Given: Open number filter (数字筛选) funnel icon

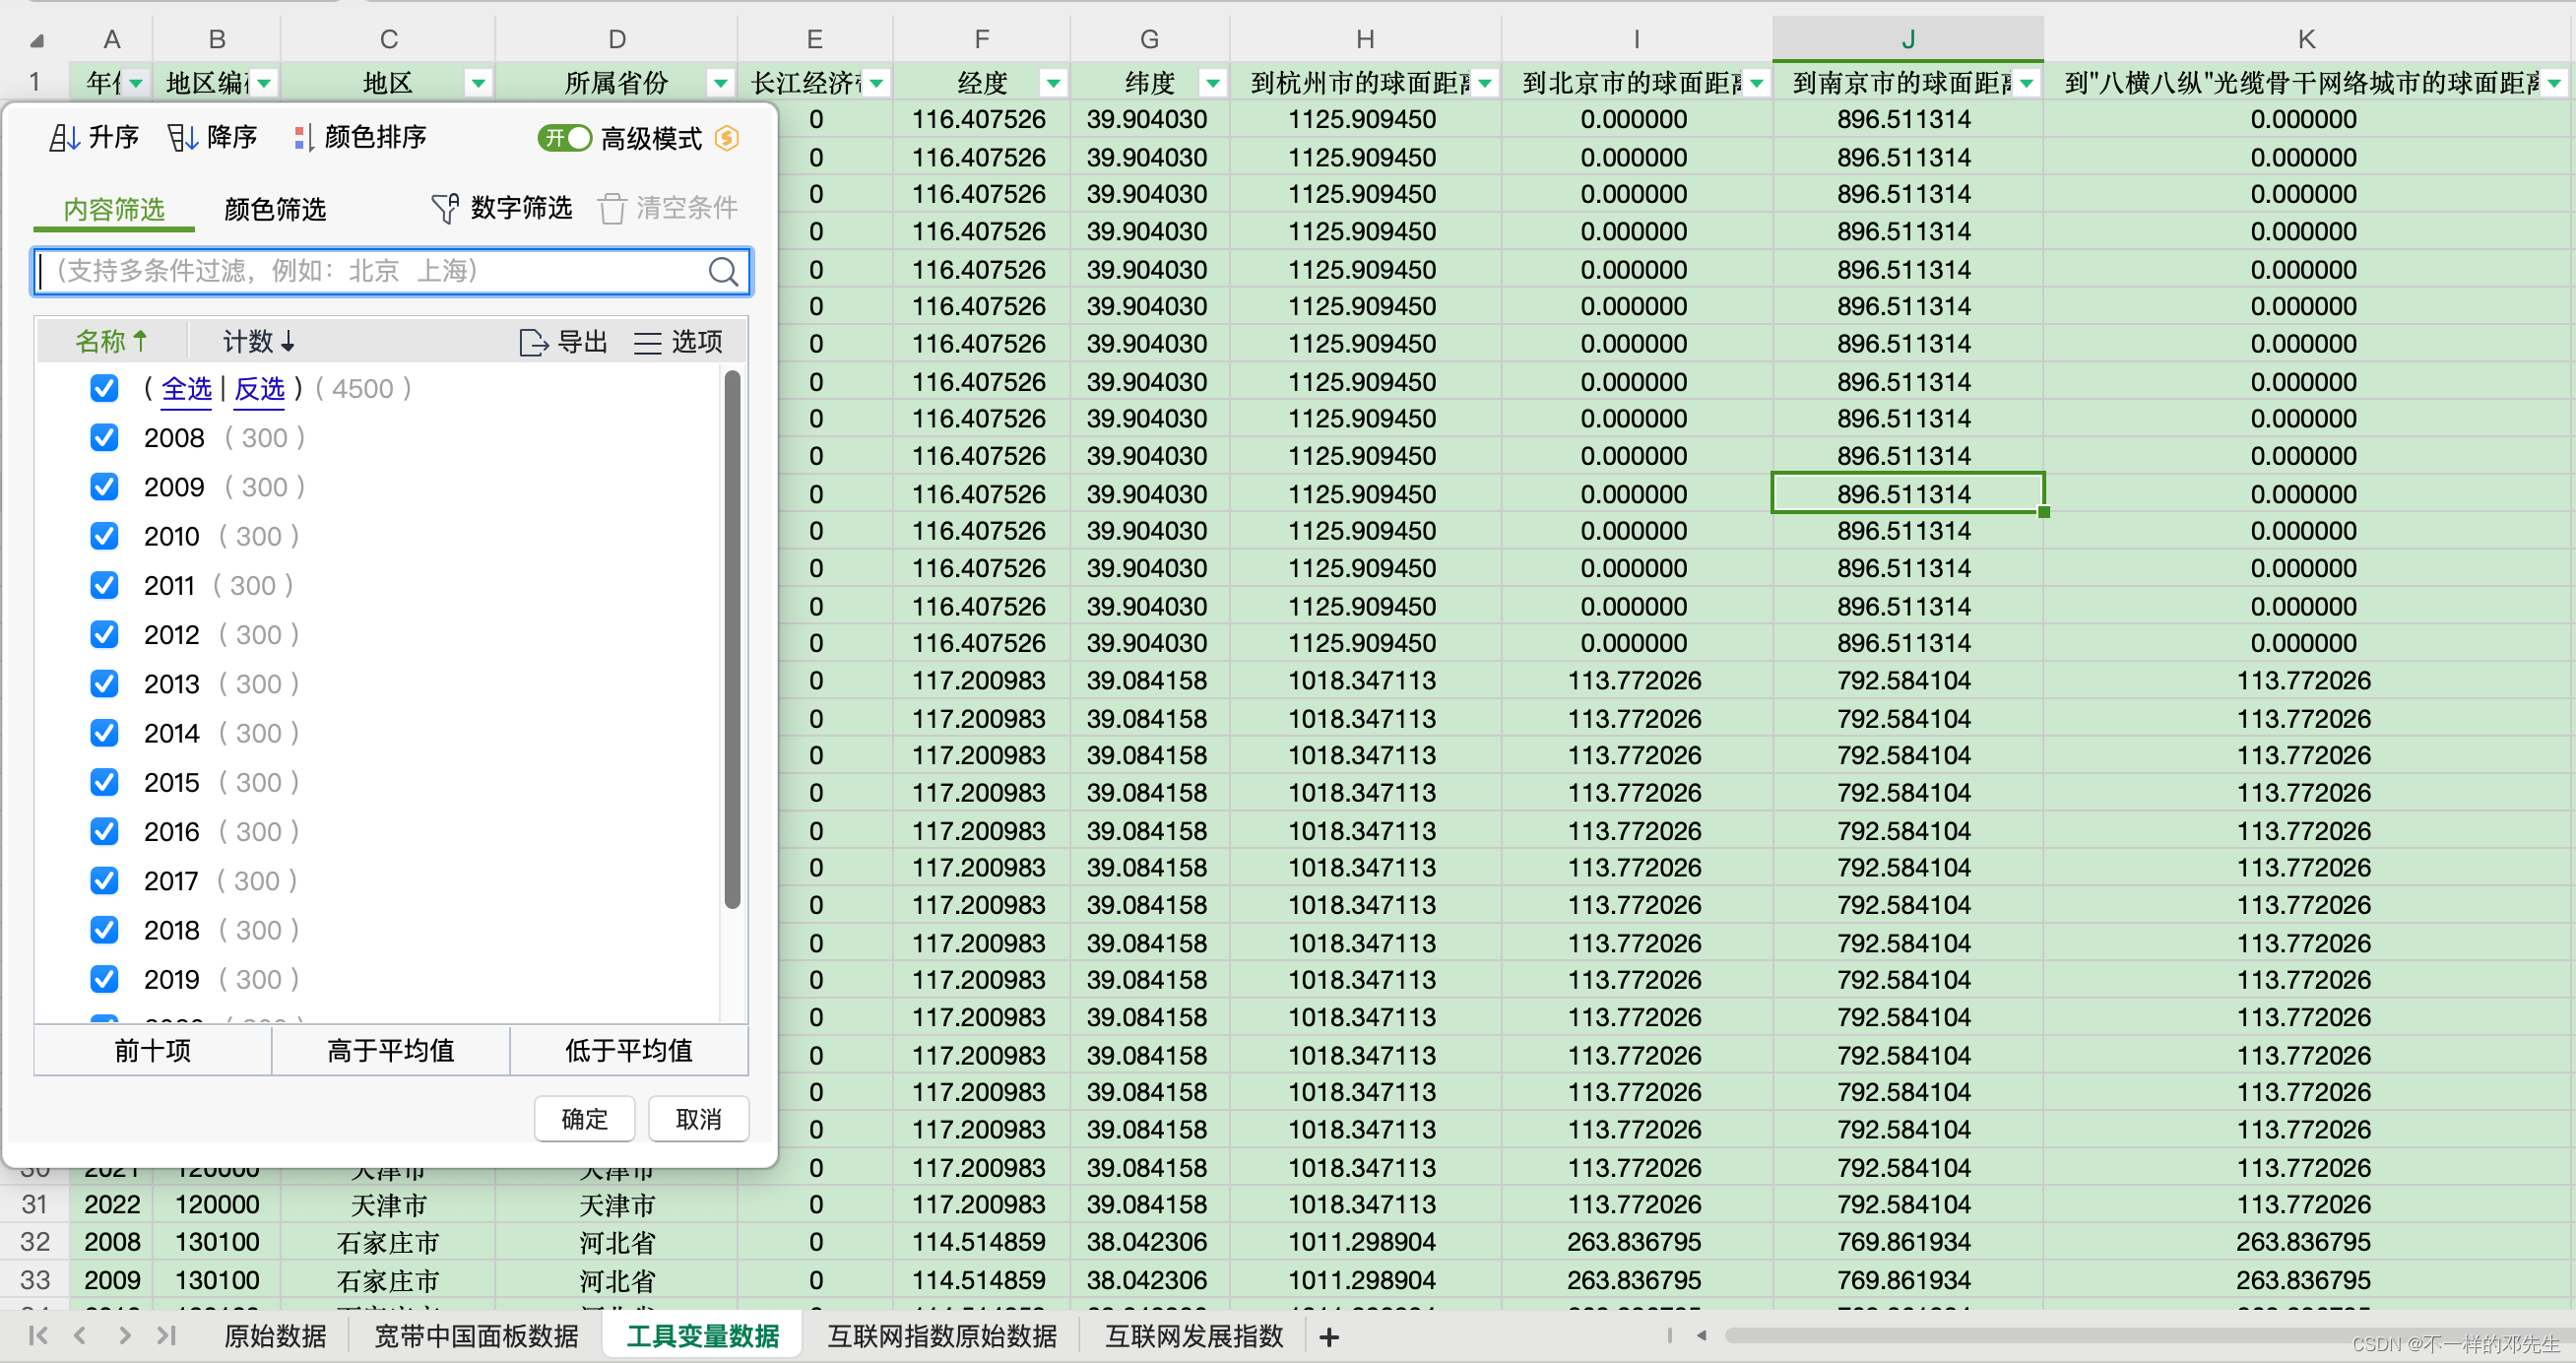Looking at the screenshot, I should point(445,208).
